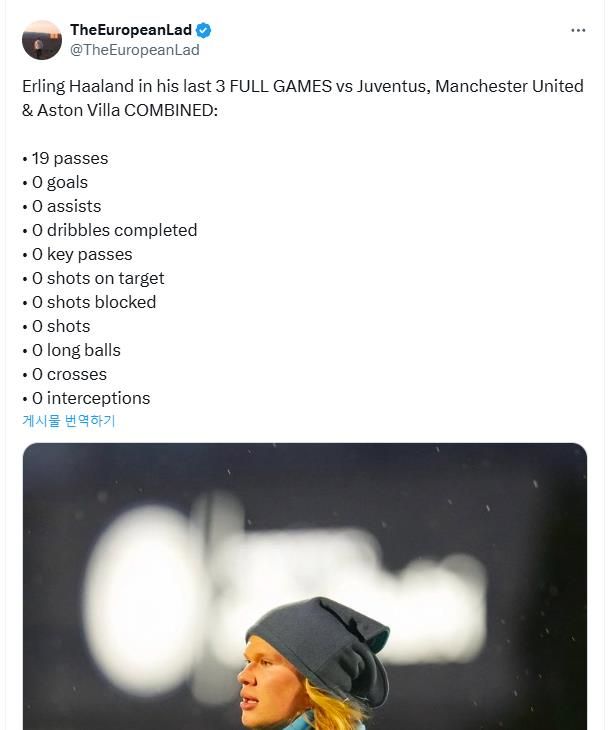Click the "0 goals" bullet line
The image size is (608, 730).
55,182
